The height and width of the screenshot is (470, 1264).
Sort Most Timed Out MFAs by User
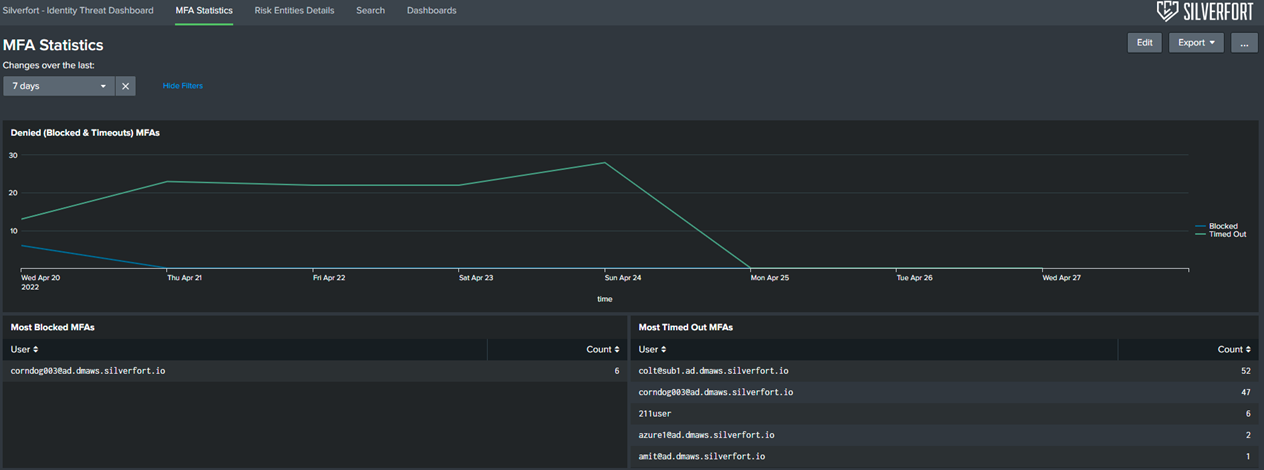[x=653, y=349]
